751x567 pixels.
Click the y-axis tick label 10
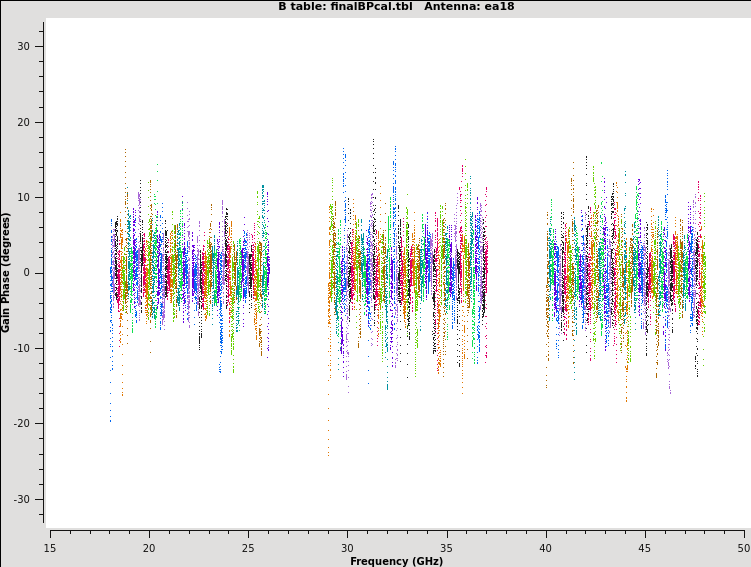pyautogui.click(x=24, y=198)
